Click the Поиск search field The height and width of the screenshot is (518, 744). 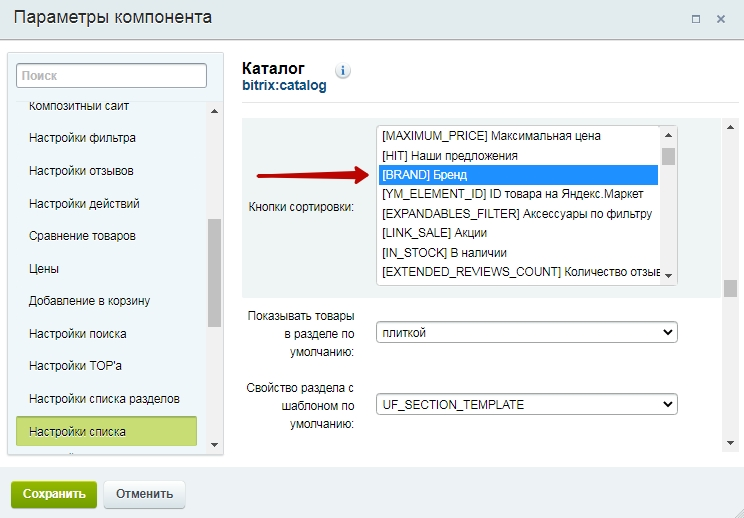(112, 75)
